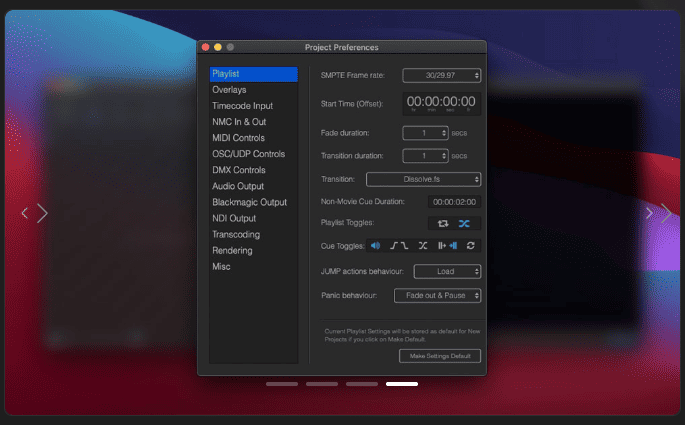685x425 pixels.
Task: Toggle the playlist loop icon
Action: (x=443, y=223)
